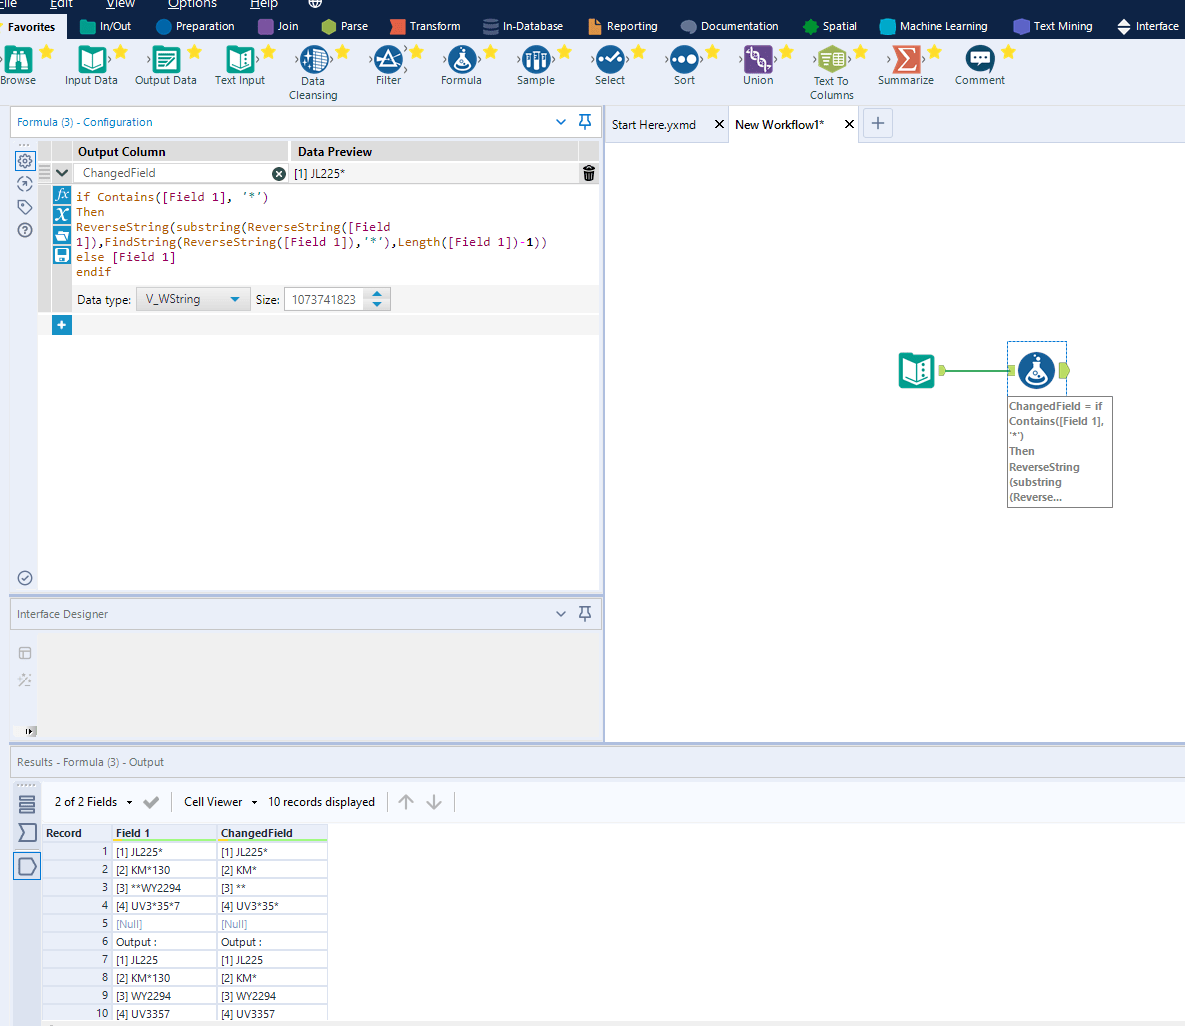Click the help question mark in Formula configuration

[24, 230]
